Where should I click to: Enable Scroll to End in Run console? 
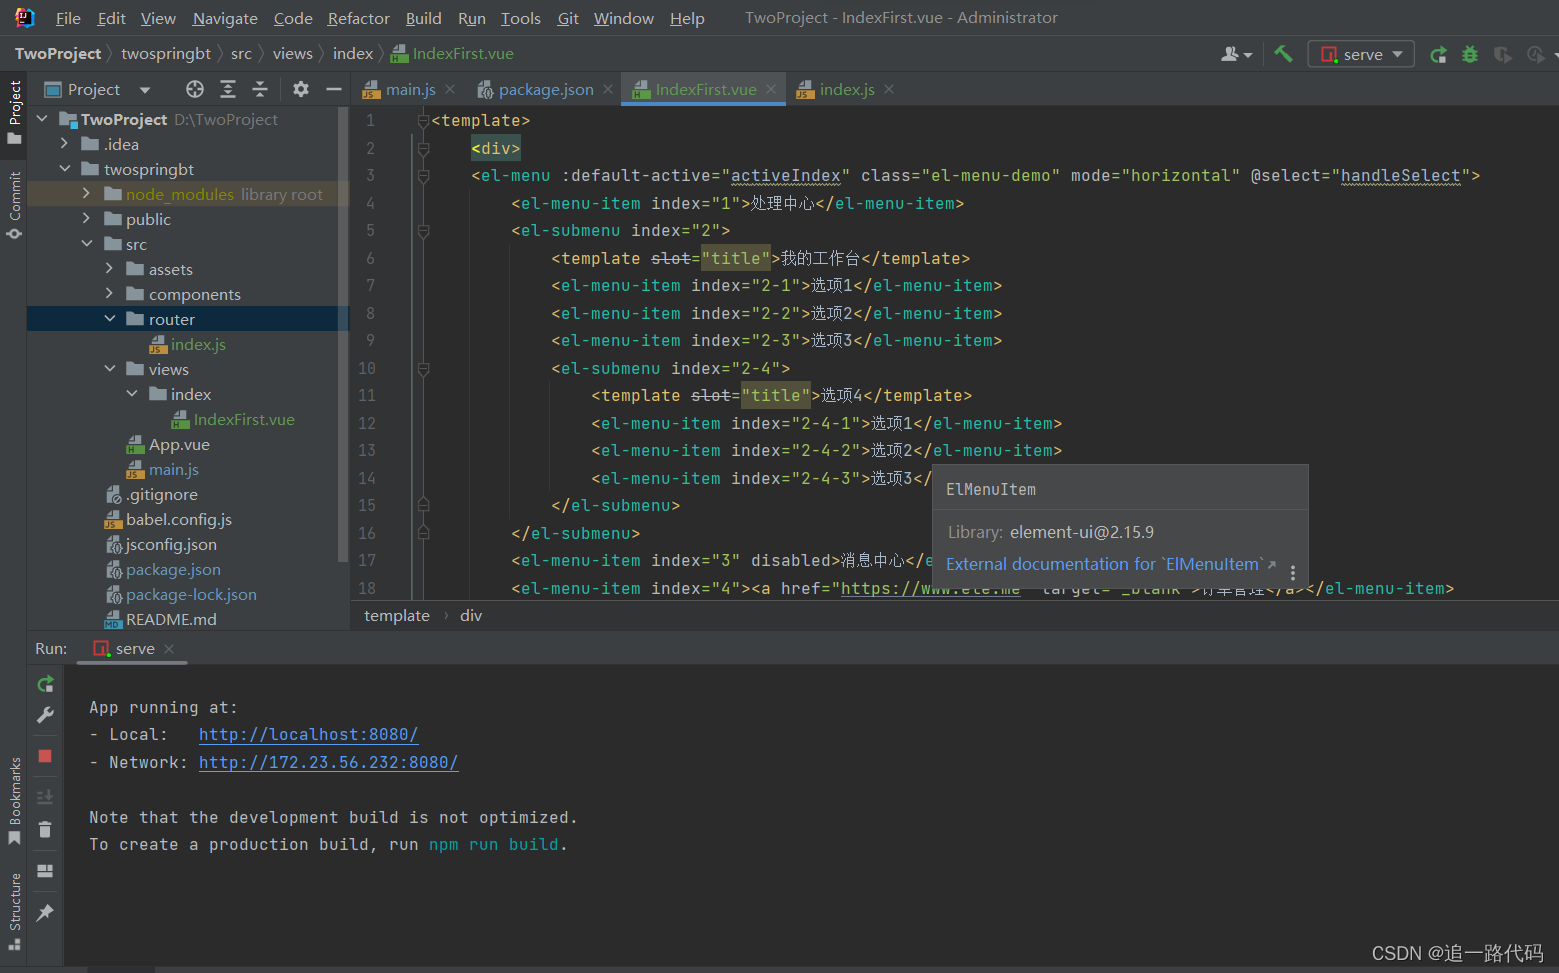tap(45, 796)
